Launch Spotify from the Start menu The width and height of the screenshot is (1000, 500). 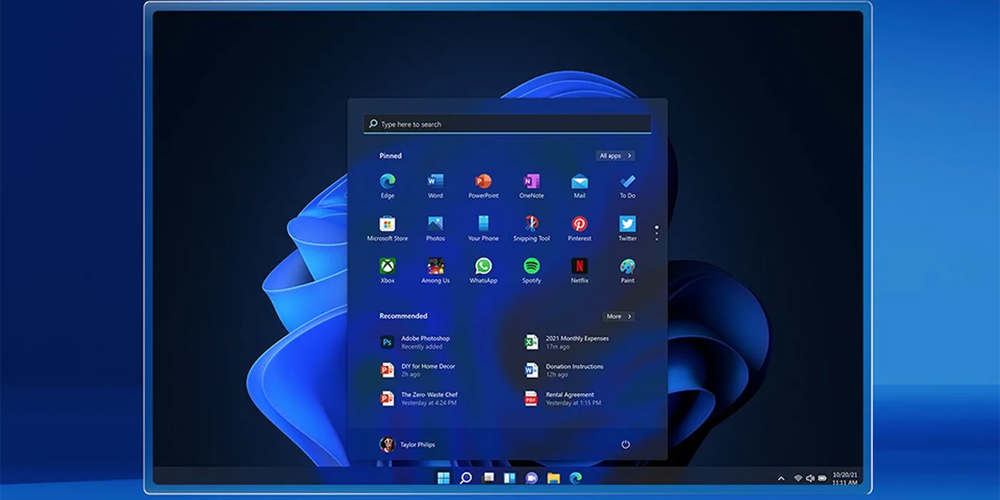(531, 270)
